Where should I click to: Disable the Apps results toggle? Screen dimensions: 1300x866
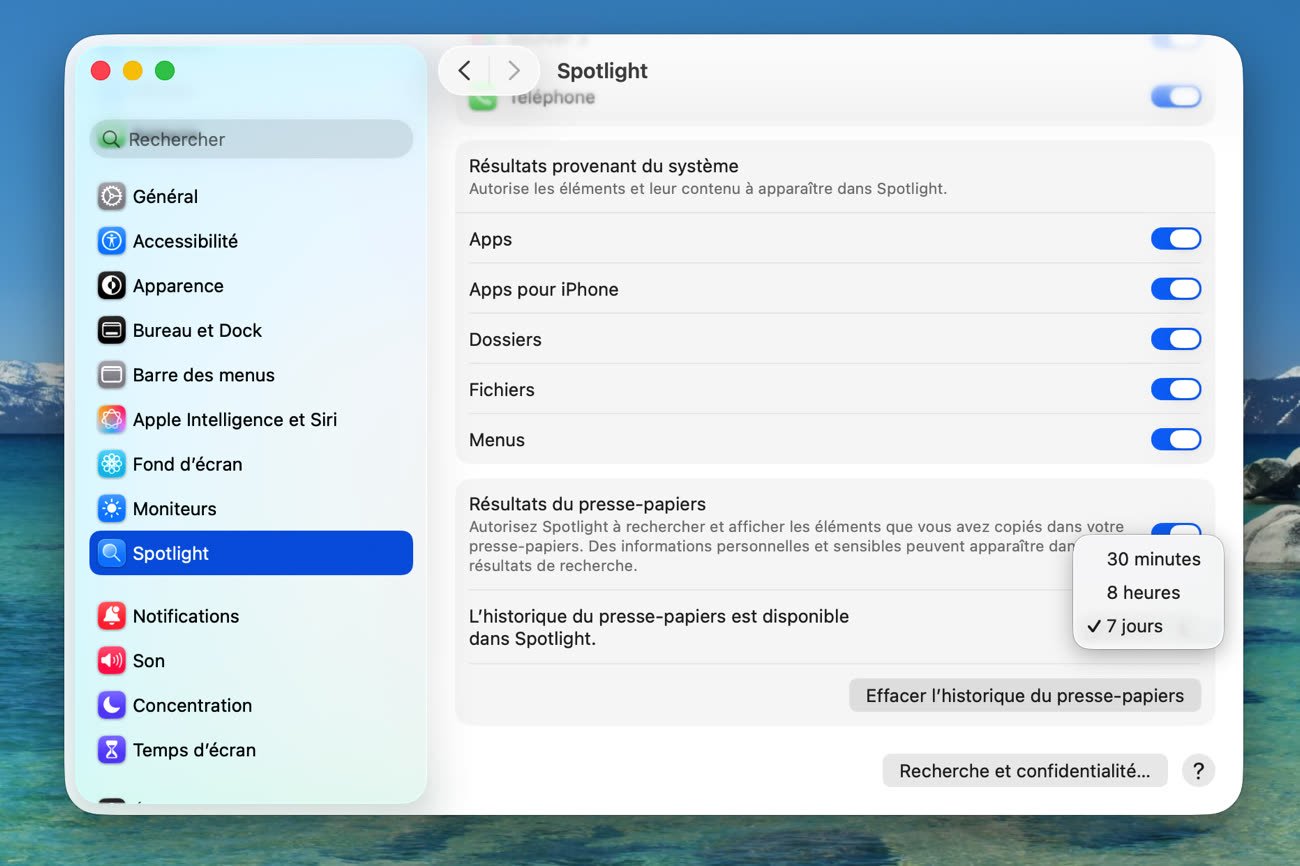point(1175,239)
